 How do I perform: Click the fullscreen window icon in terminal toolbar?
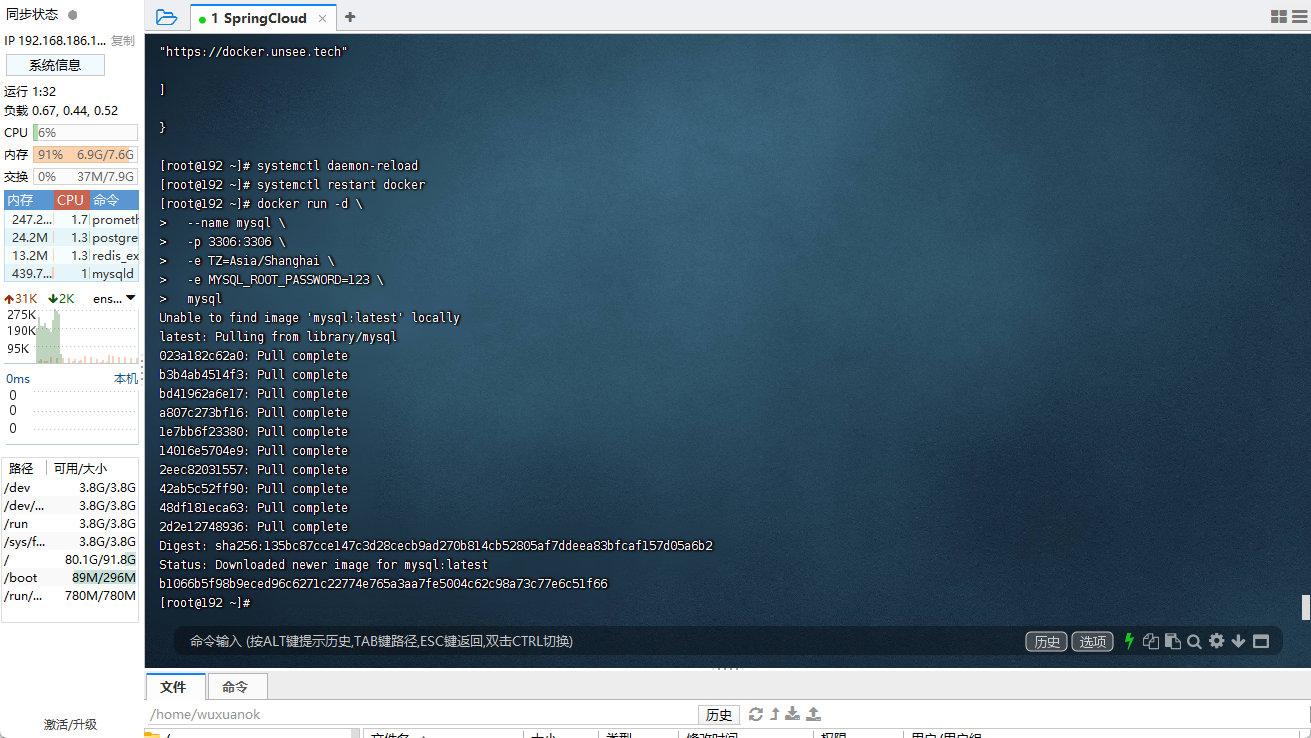tap(1261, 641)
